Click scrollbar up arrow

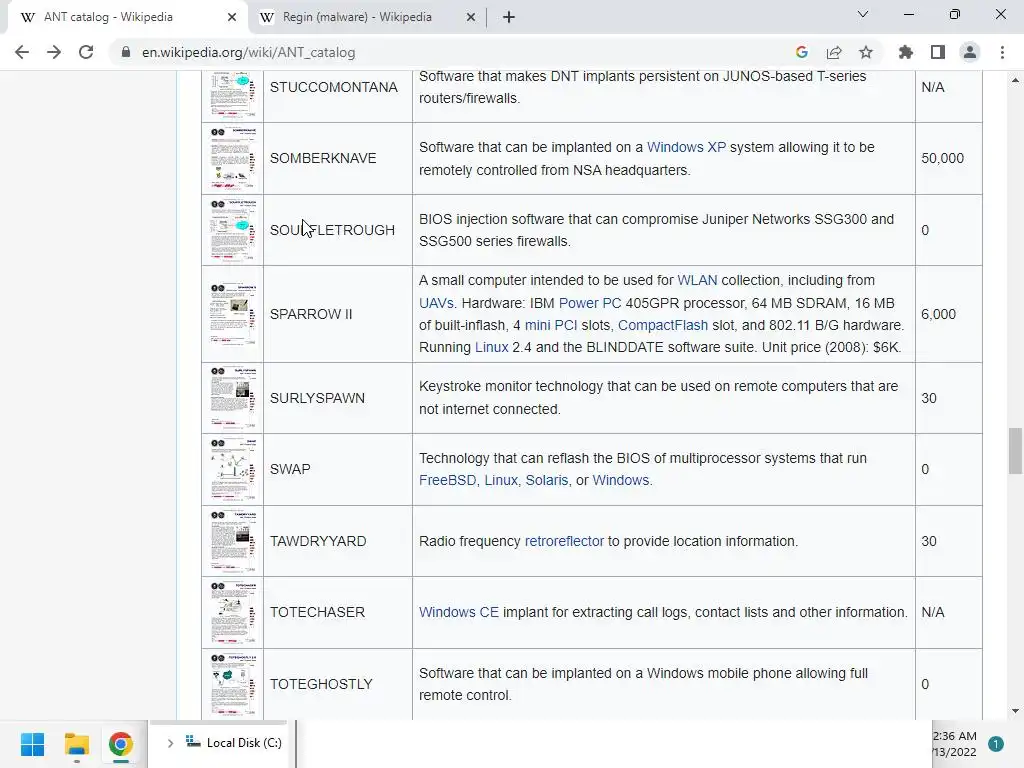pyautogui.click(x=1015, y=80)
